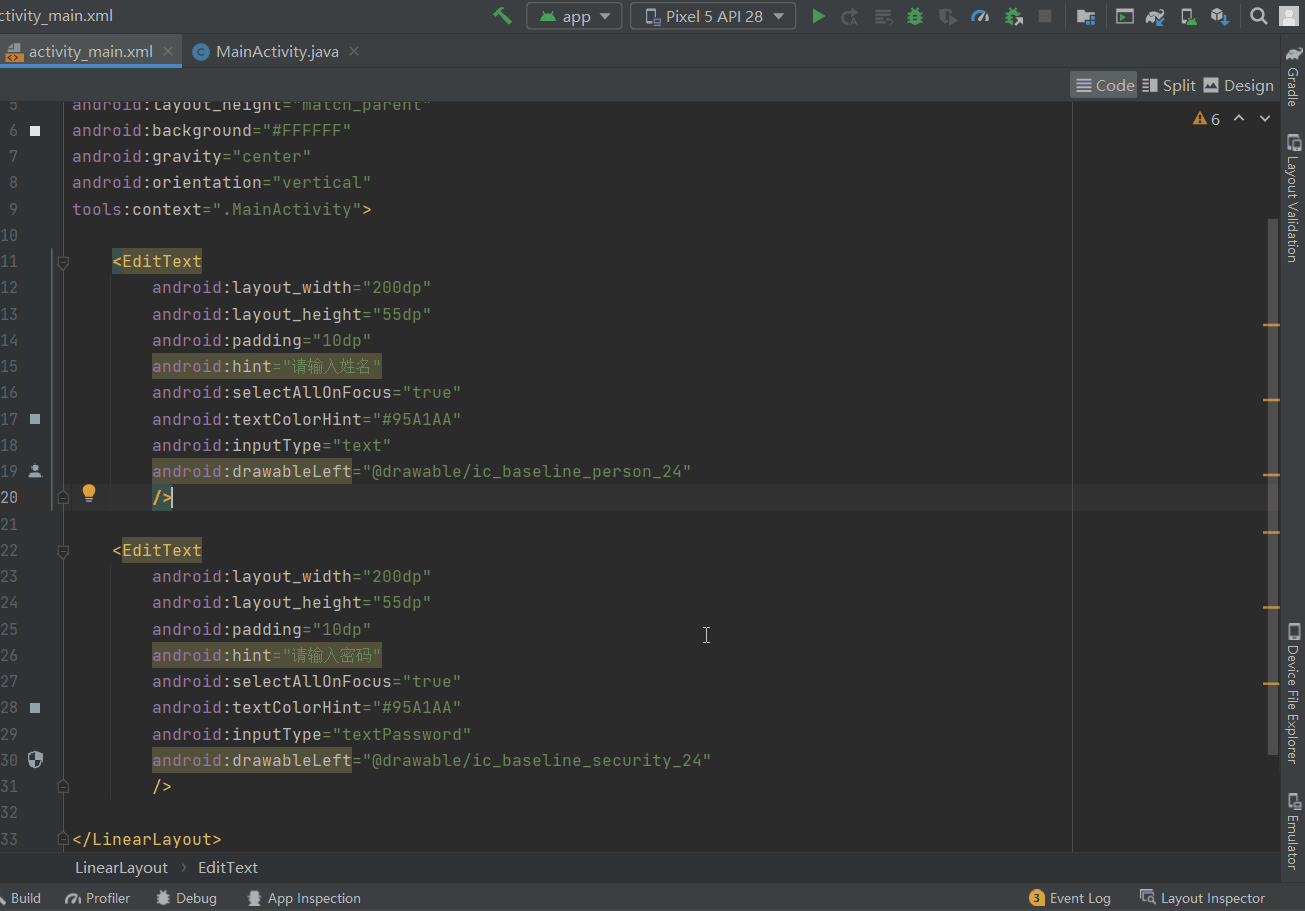Click line number 21 in gutter
The image size is (1305, 911).
coord(9,524)
